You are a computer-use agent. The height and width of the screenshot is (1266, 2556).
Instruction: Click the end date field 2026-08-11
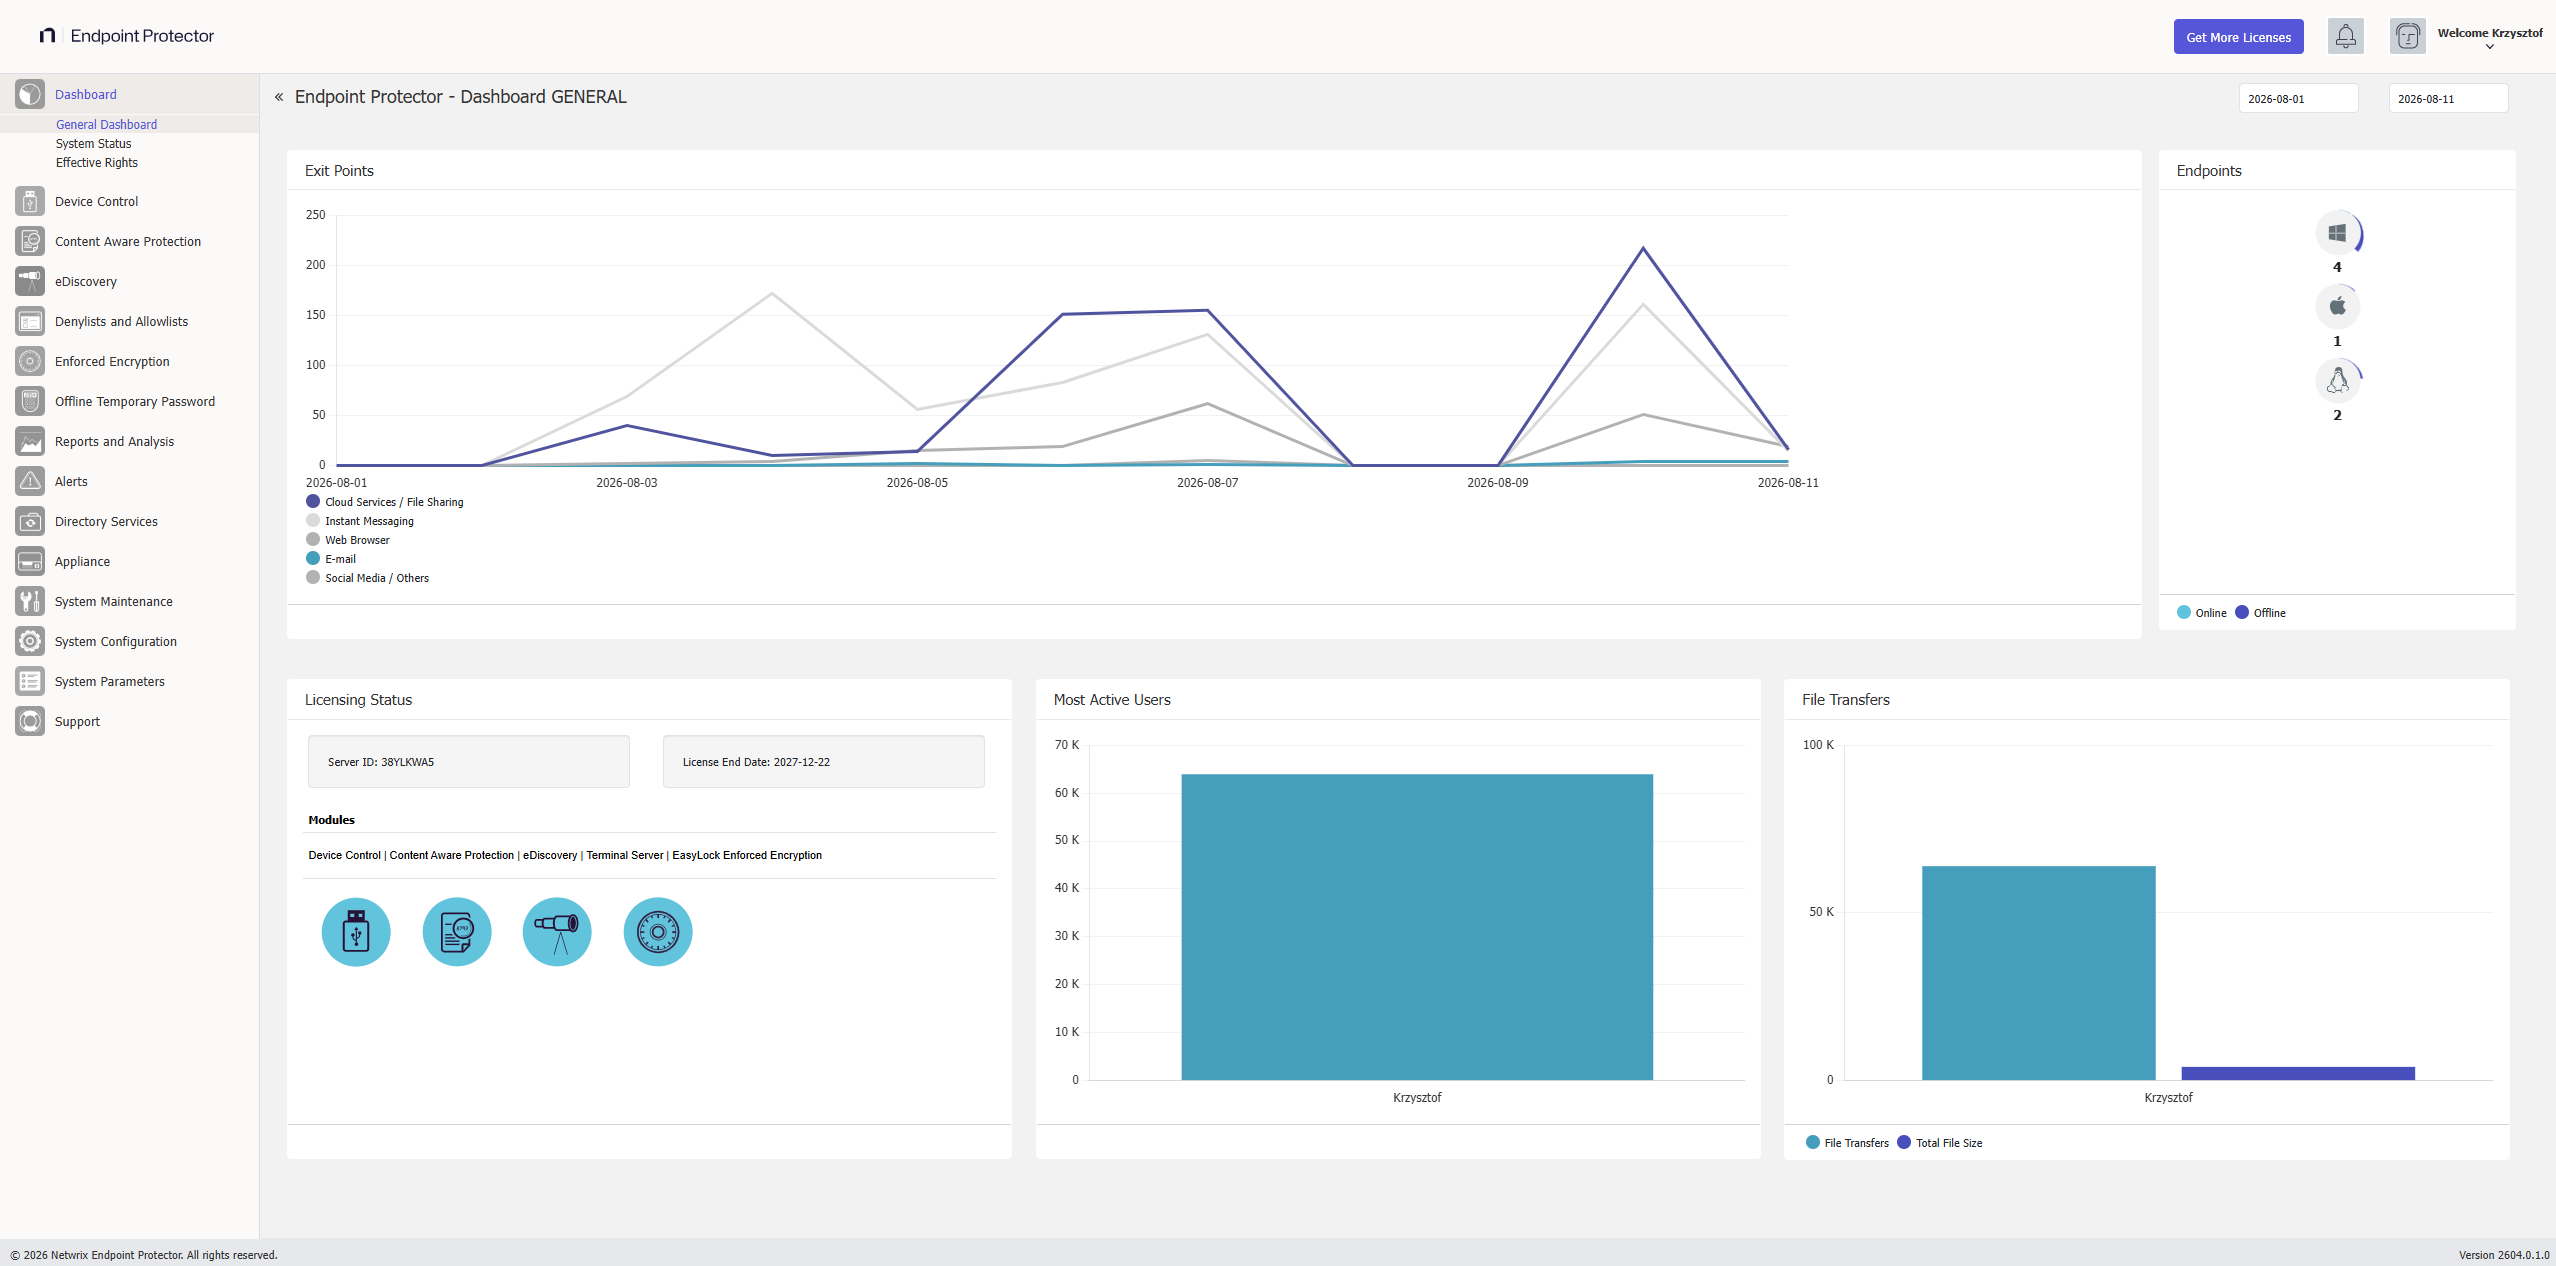click(2448, 99)
